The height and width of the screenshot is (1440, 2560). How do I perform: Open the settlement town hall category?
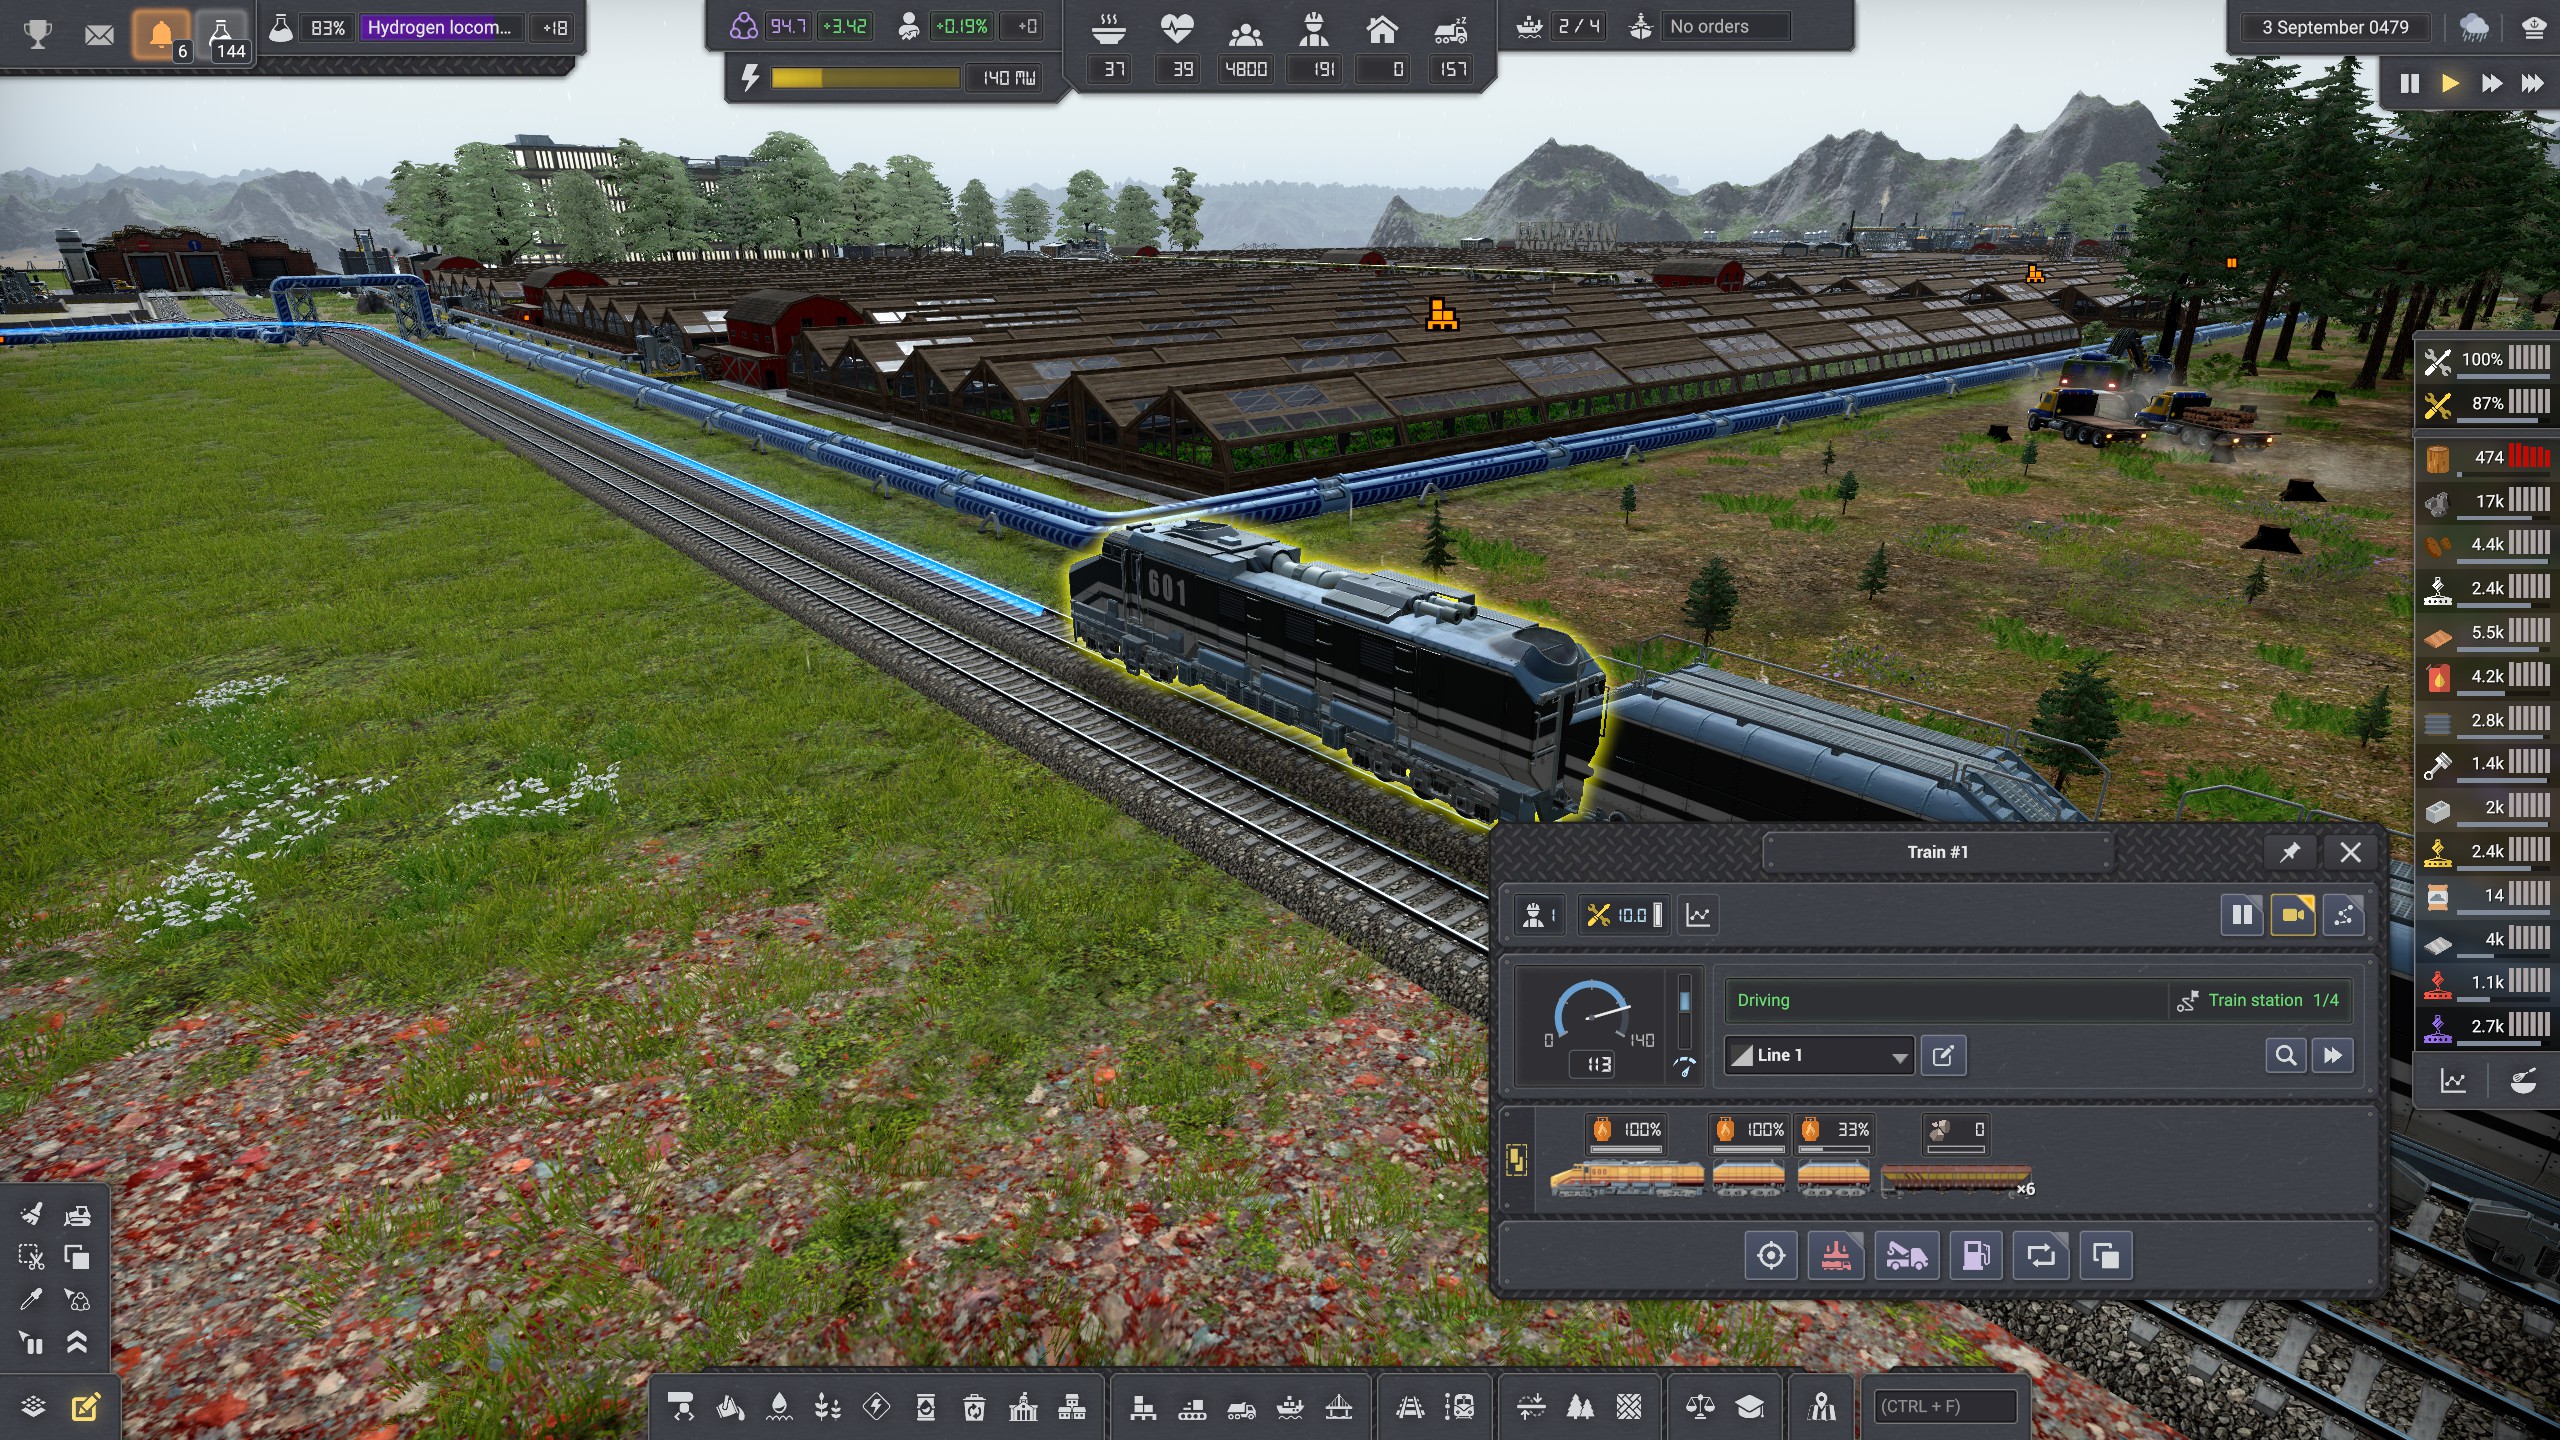point(1023,1407)
